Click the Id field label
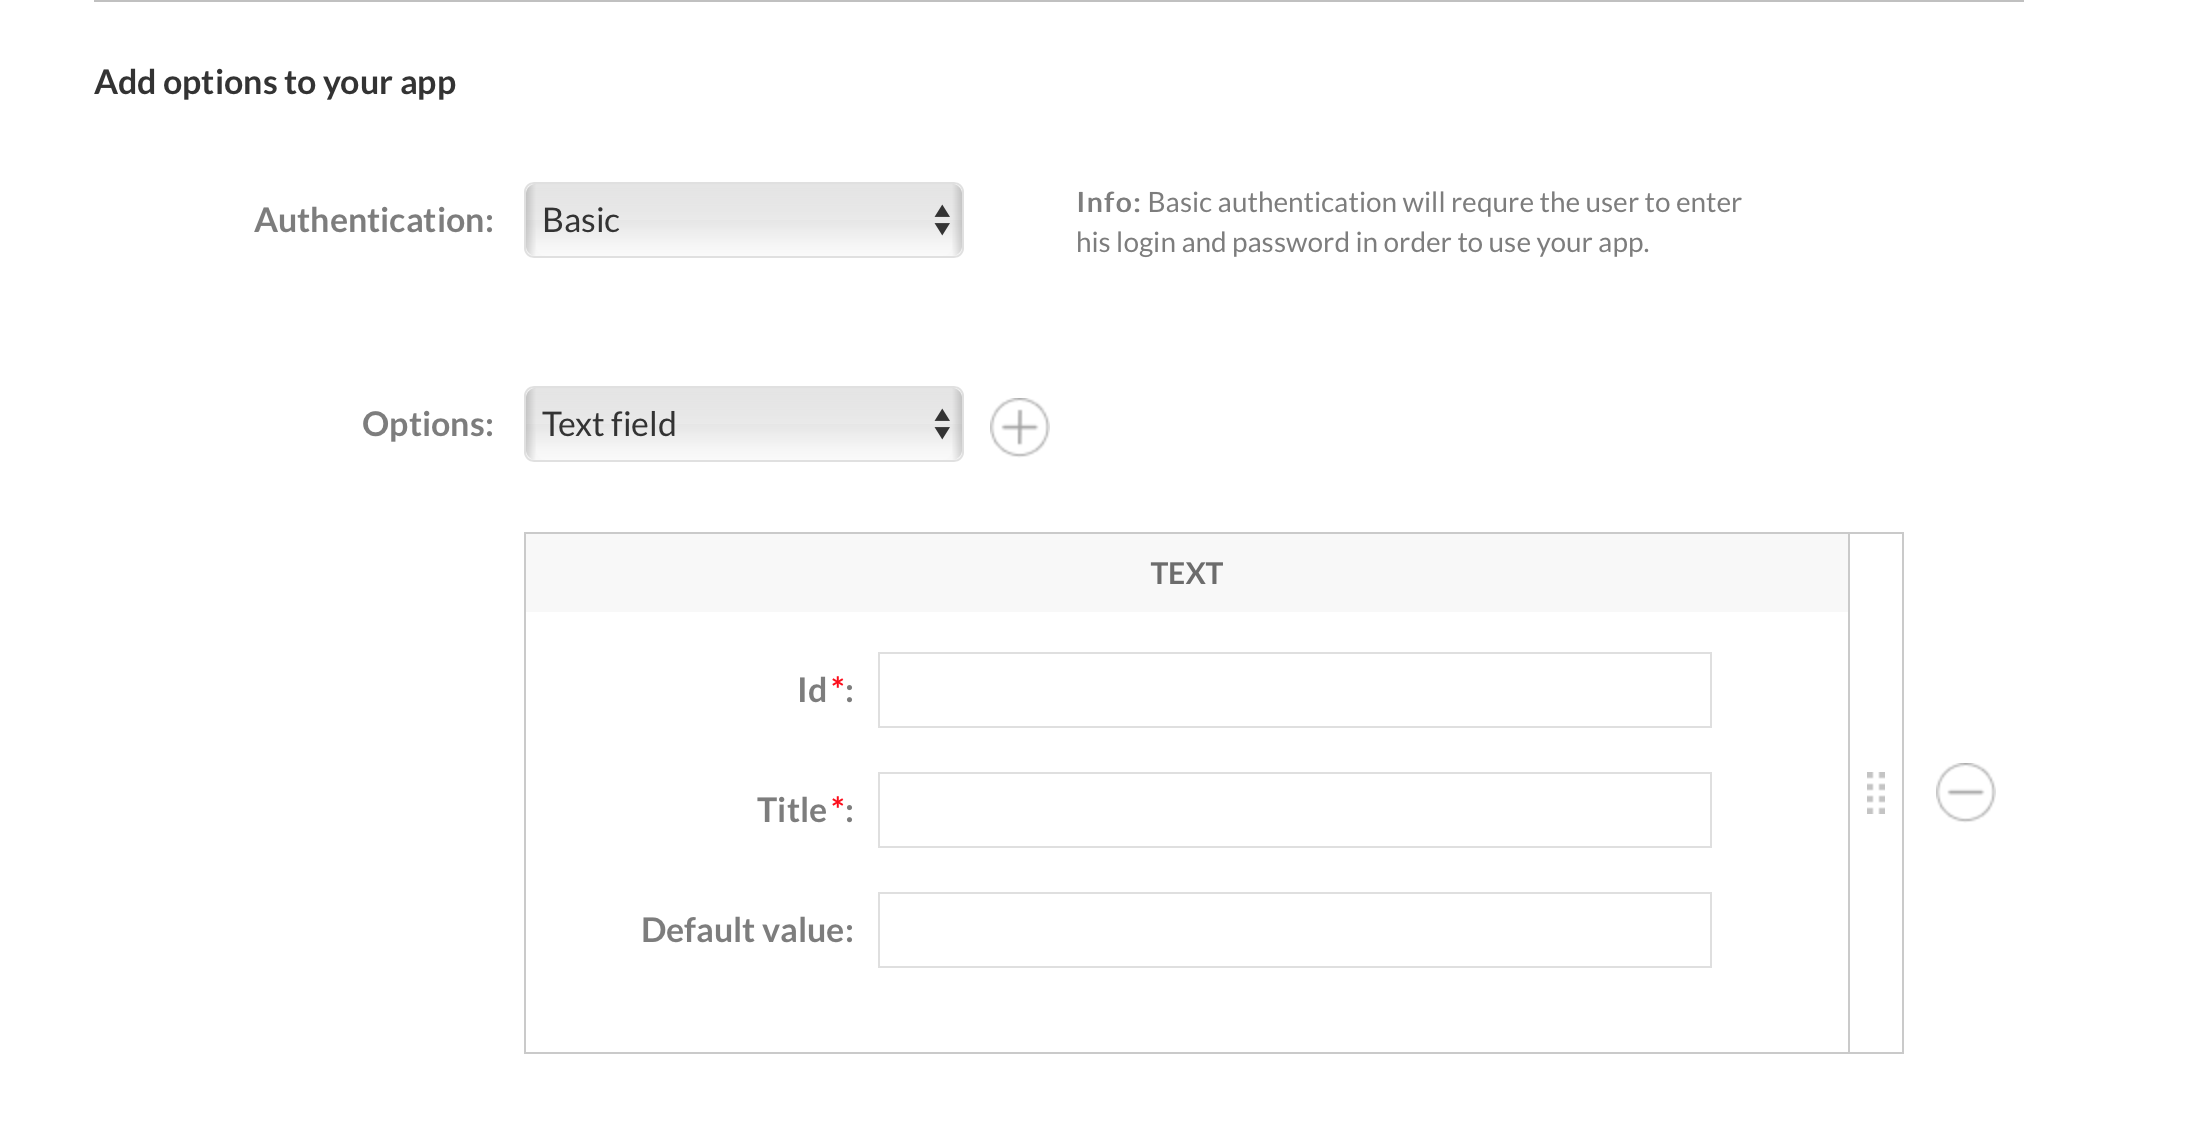Viewport: 2206px width, 1134px height. (811, 690)
